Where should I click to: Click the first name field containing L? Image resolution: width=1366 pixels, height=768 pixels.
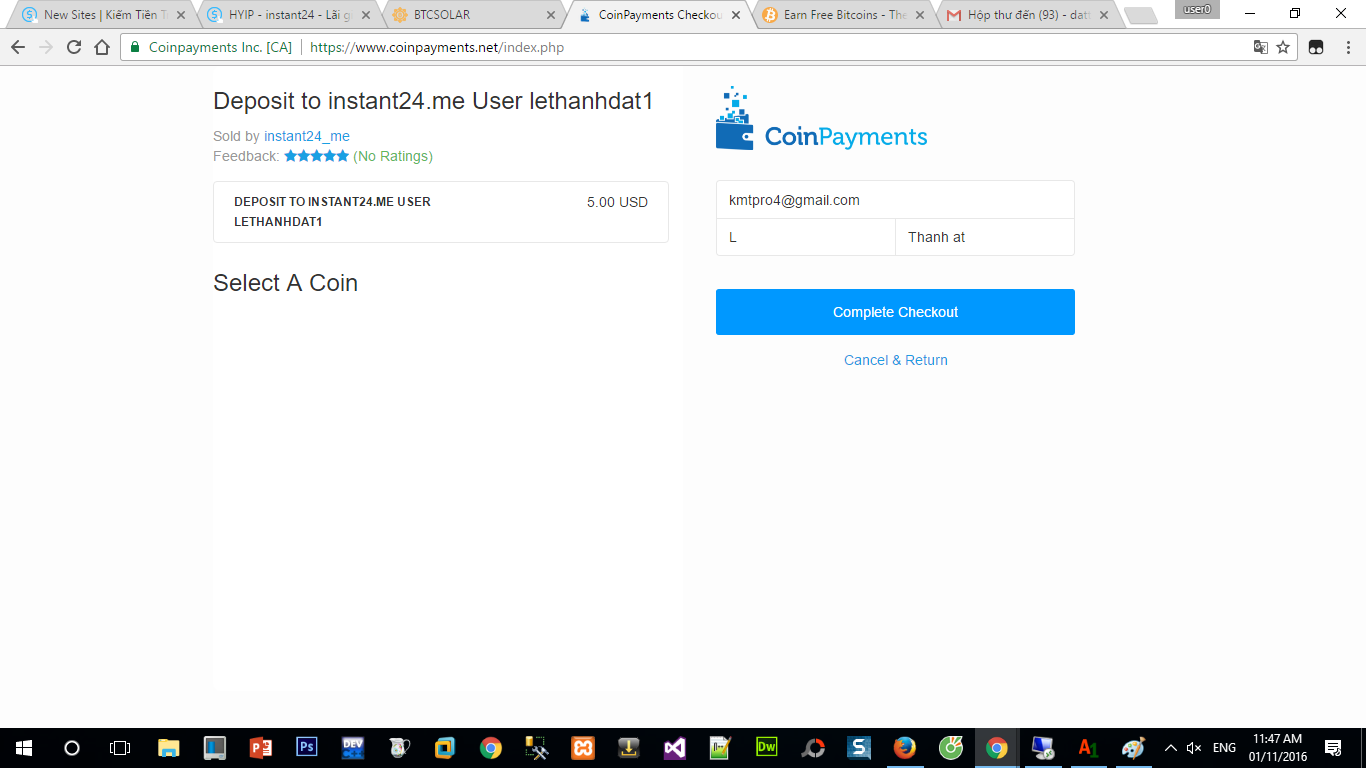point(806,238)
